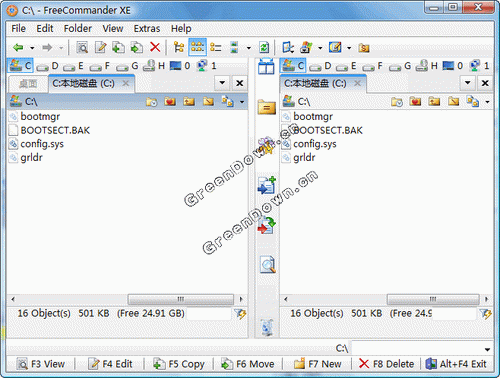Image resolution: width=500 pixels, height=378 pixels.
Task: Open the left panel tab list dropdown
Action: 222,83
